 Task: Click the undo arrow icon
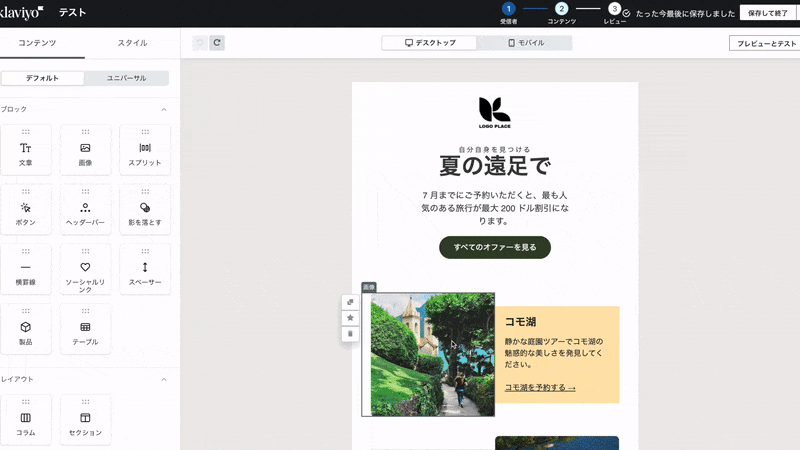click(x=200, y=43)
